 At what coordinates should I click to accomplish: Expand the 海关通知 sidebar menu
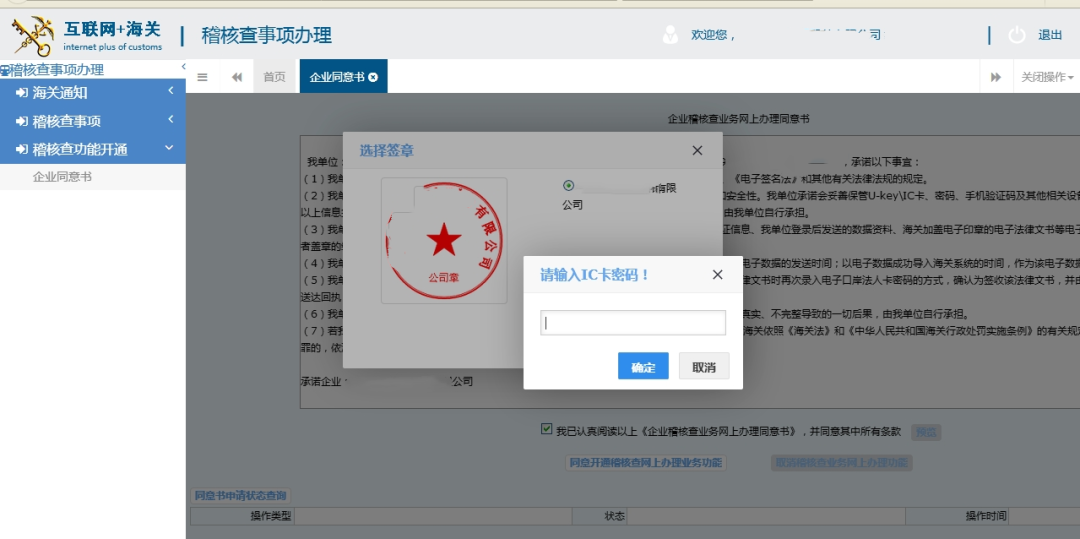point(93,93)
